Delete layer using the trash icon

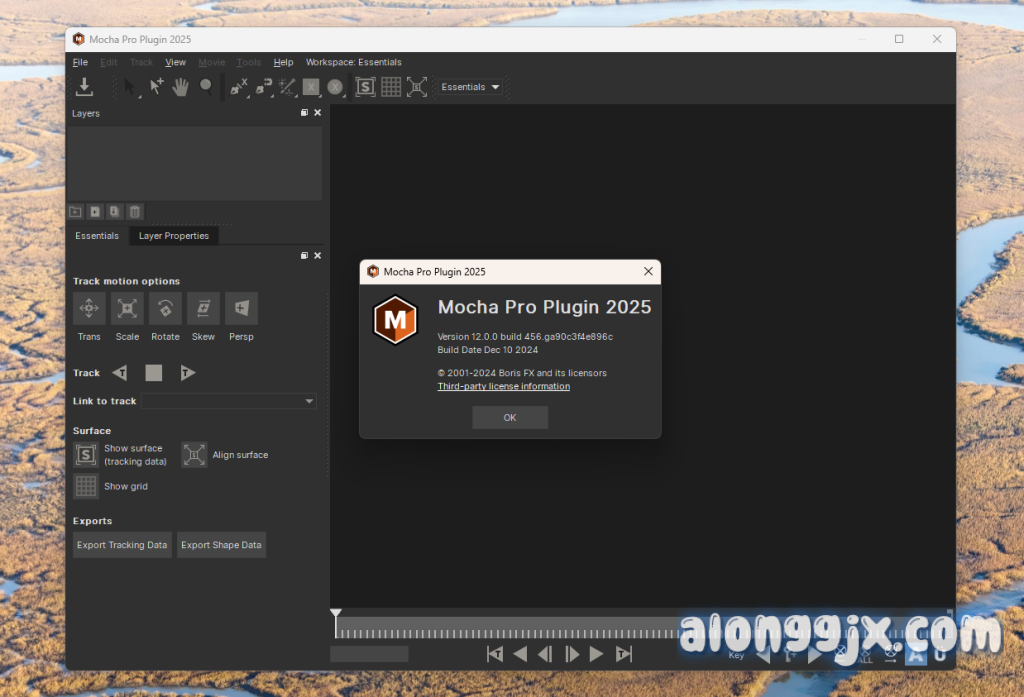click(x=135, y=211)
